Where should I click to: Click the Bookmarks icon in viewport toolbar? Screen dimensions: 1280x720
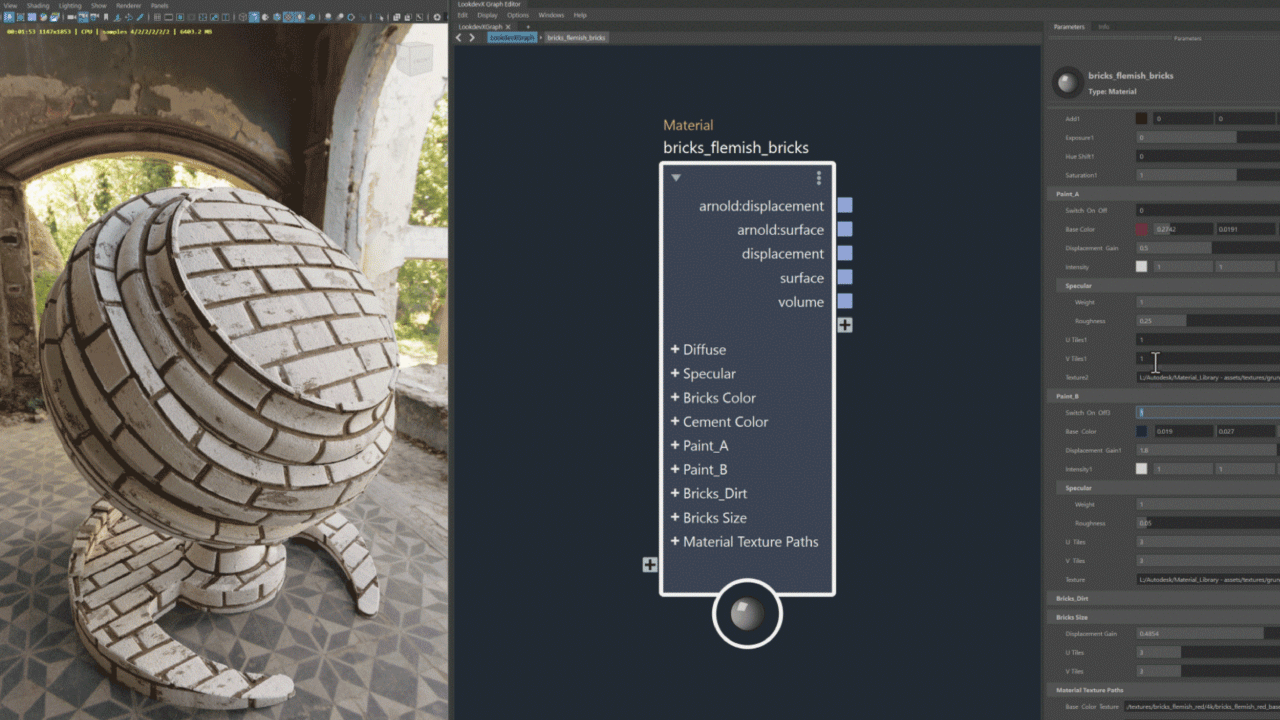tap(106, 17)
